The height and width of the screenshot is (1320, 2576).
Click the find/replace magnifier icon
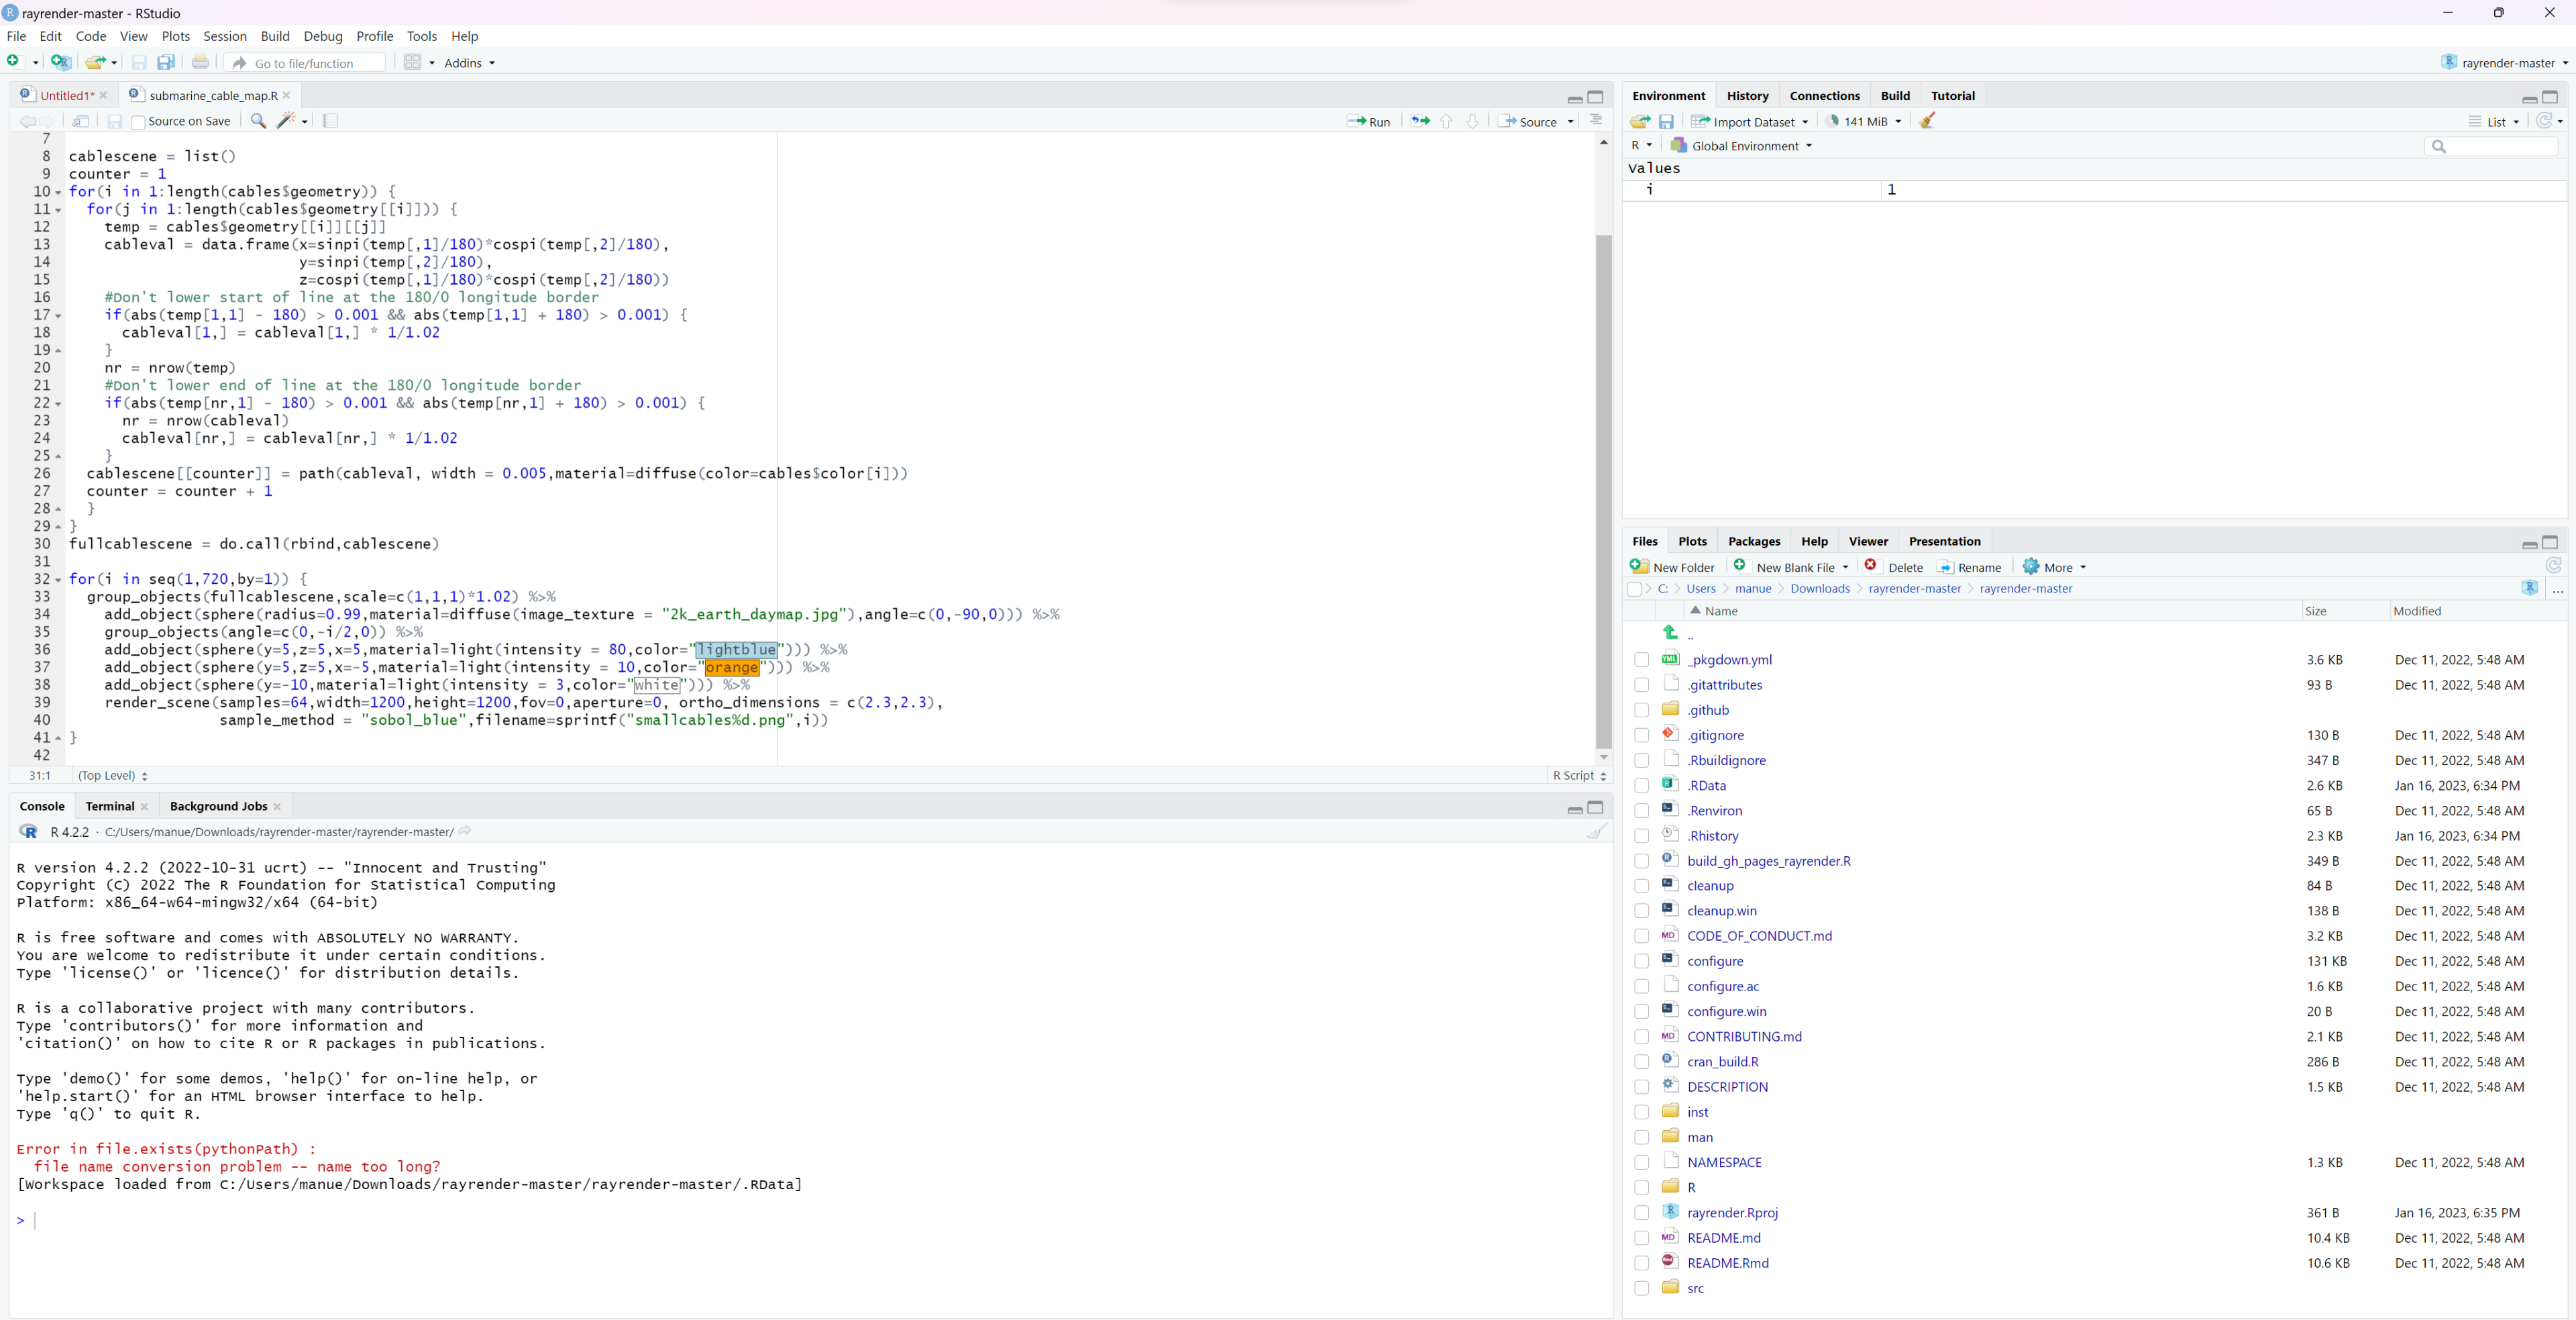pos(258,121)
